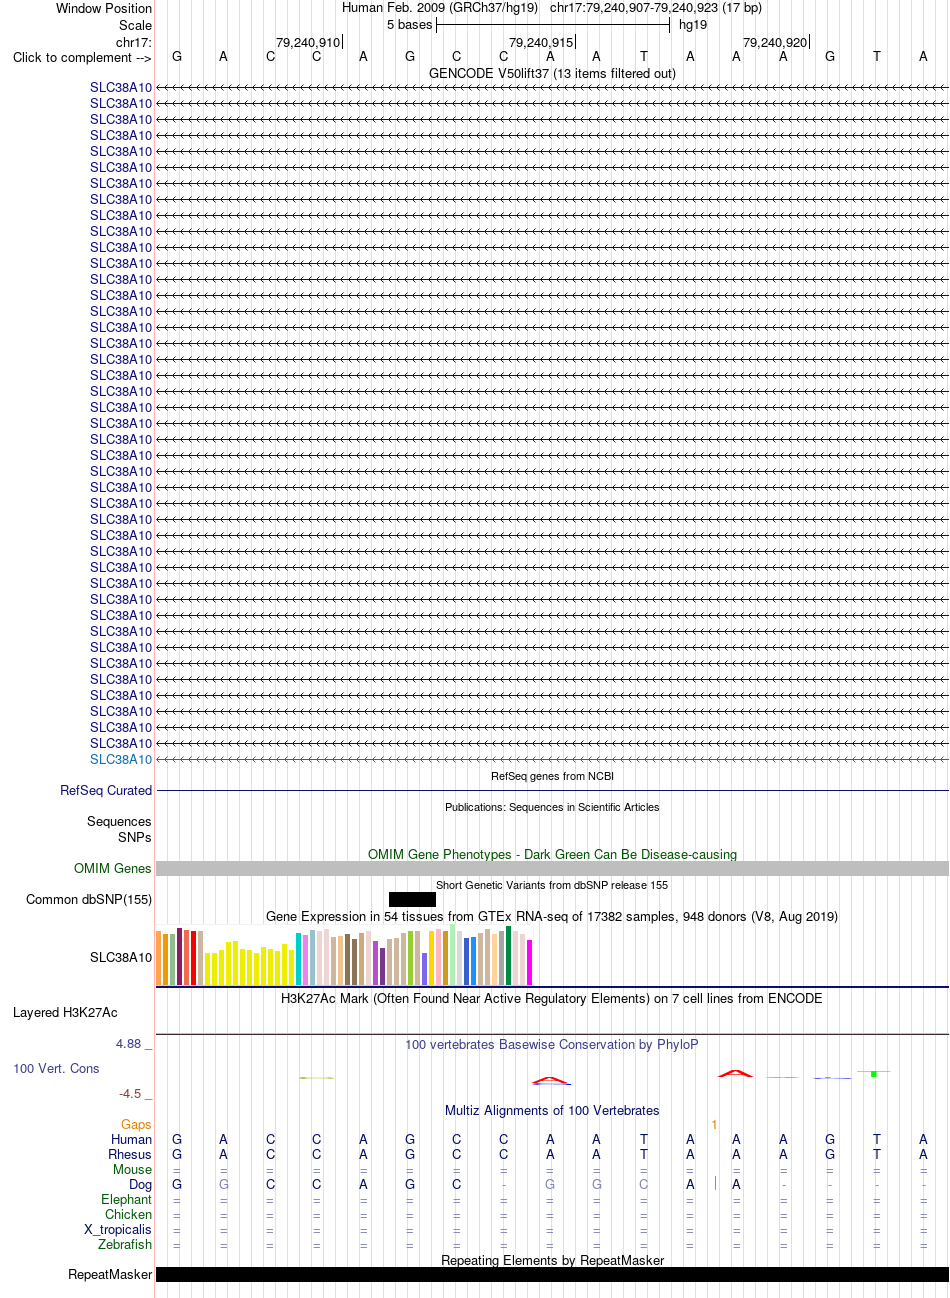Open the GENCODE V50lift37 track title
This screenshot has width=950, height=1298.
552,73
